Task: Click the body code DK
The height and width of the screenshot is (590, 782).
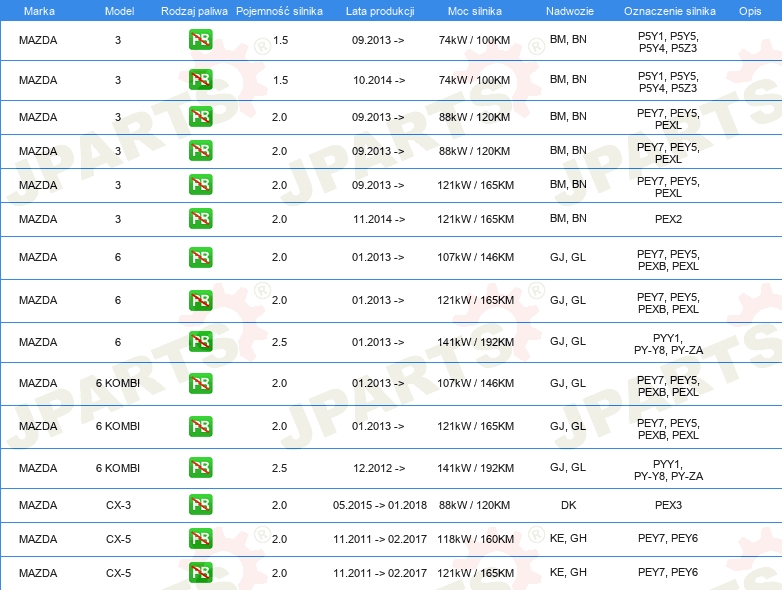Action: tap(569, 505)
